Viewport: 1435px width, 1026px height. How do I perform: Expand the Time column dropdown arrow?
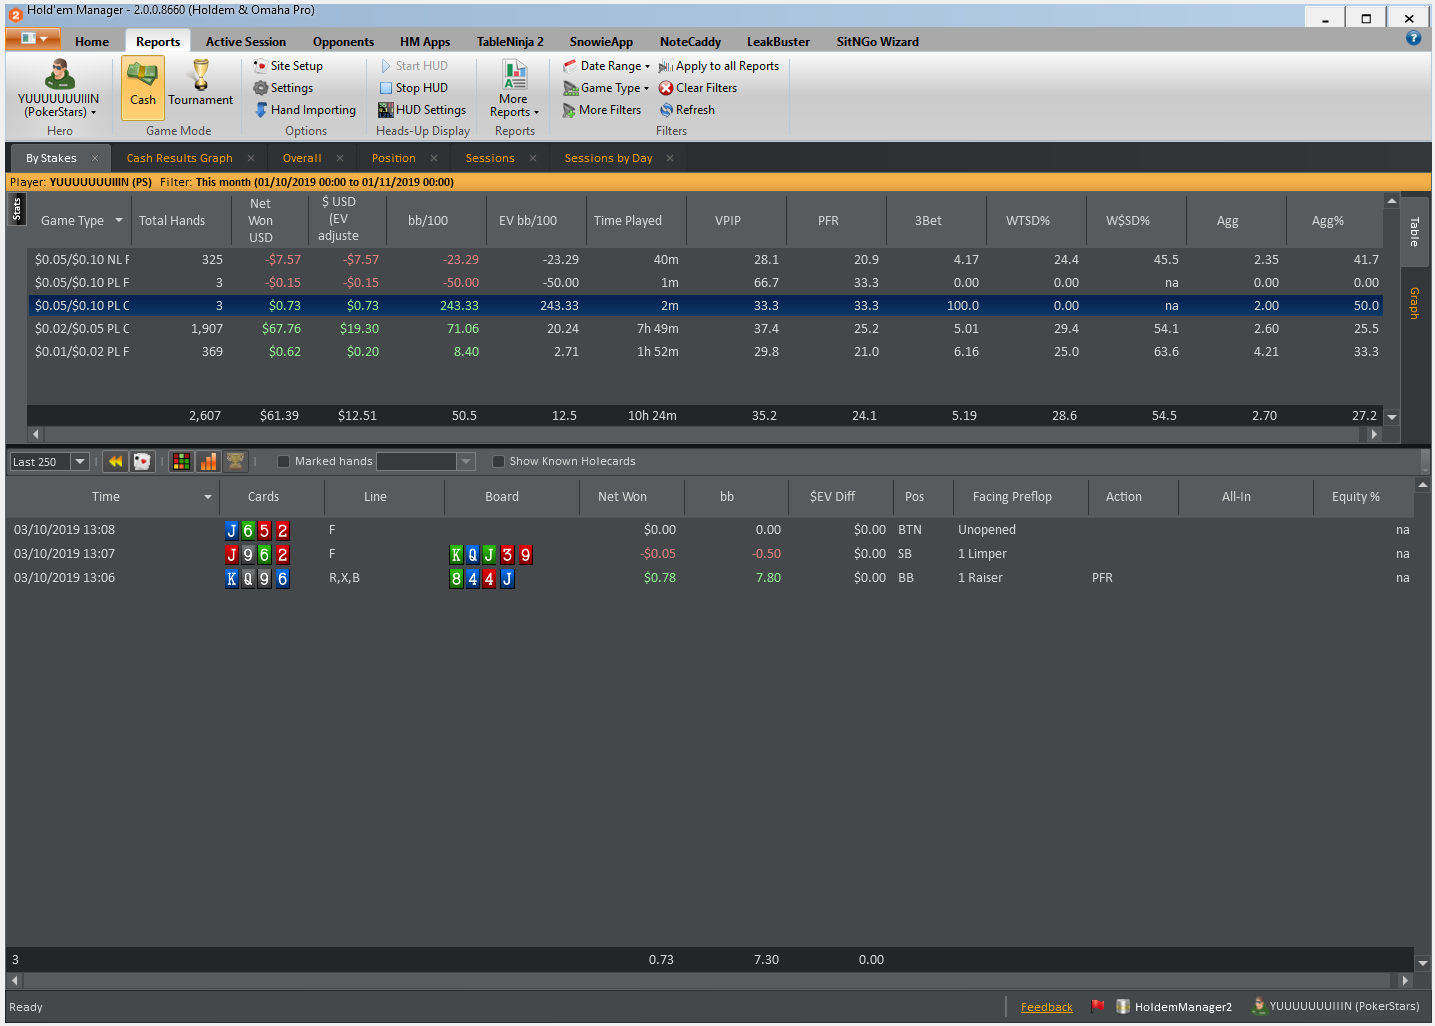[x=208, y=497]
